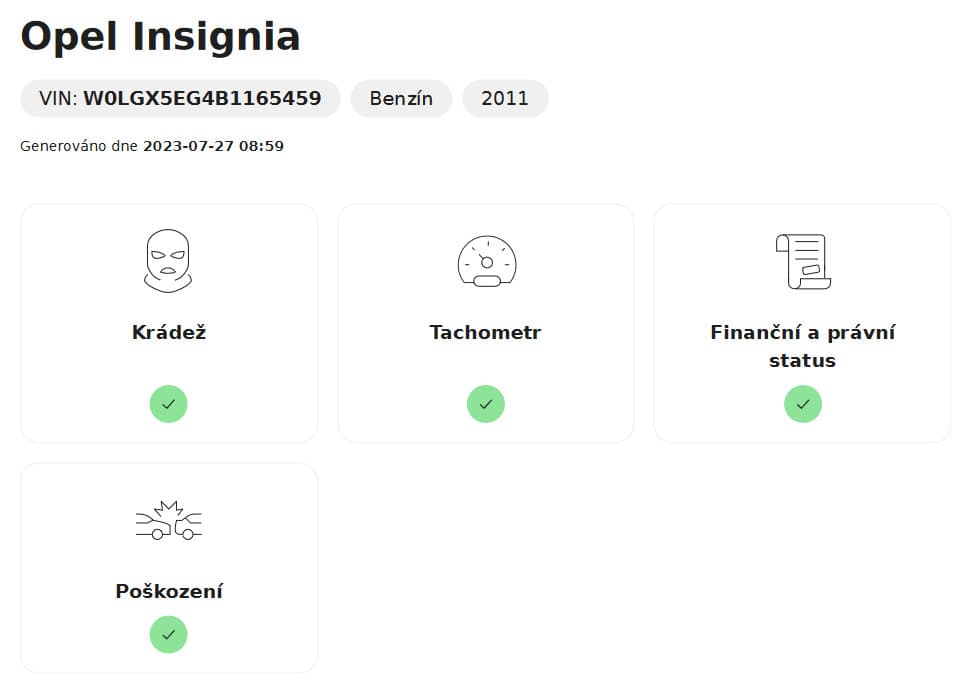Viewport: 977px width, 700px height.
Task: Click the tachometer gauge icon
Action: click(x=486, y=262)
